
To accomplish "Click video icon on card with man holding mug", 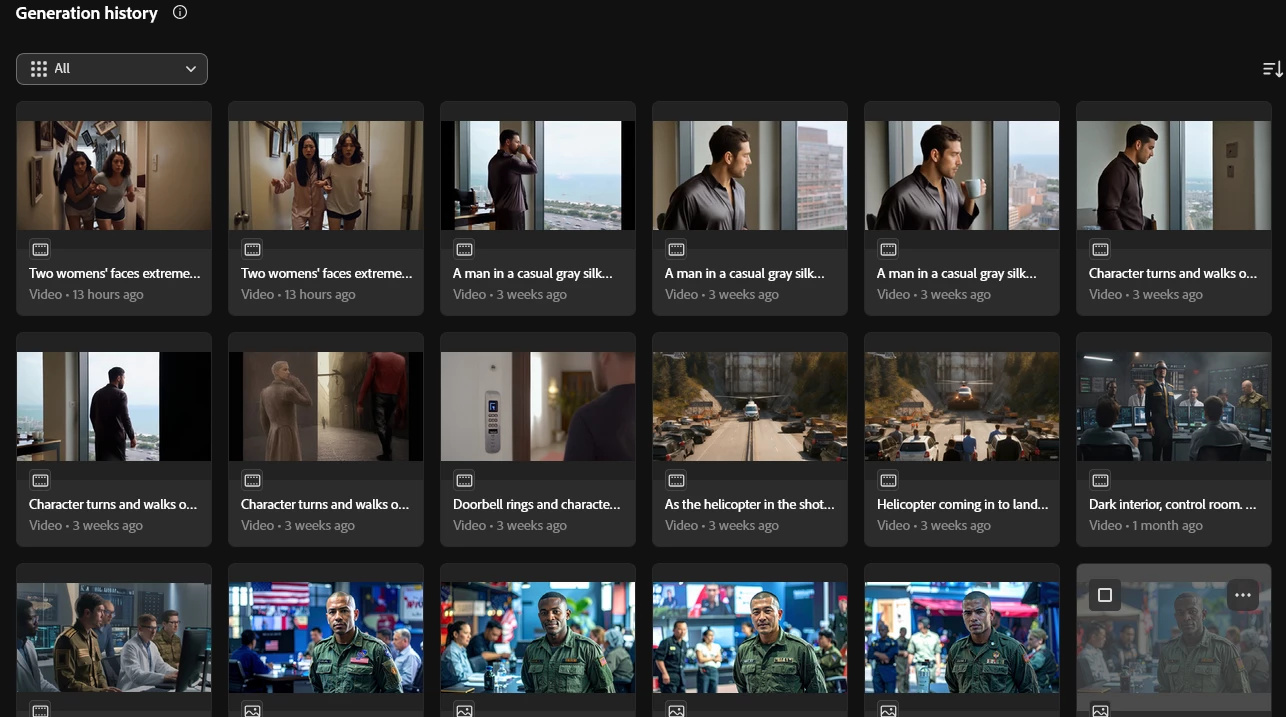I will [888, 249].
